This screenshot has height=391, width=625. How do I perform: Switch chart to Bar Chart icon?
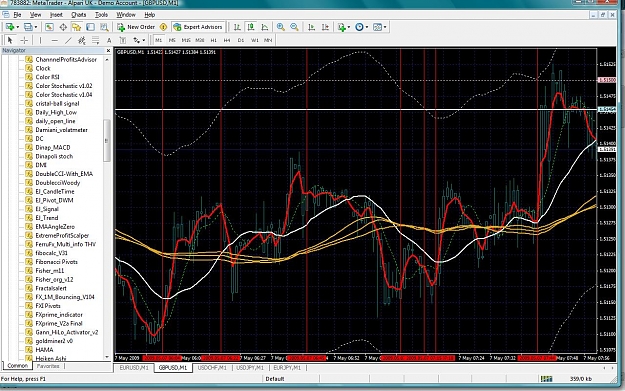coord(237,27)
